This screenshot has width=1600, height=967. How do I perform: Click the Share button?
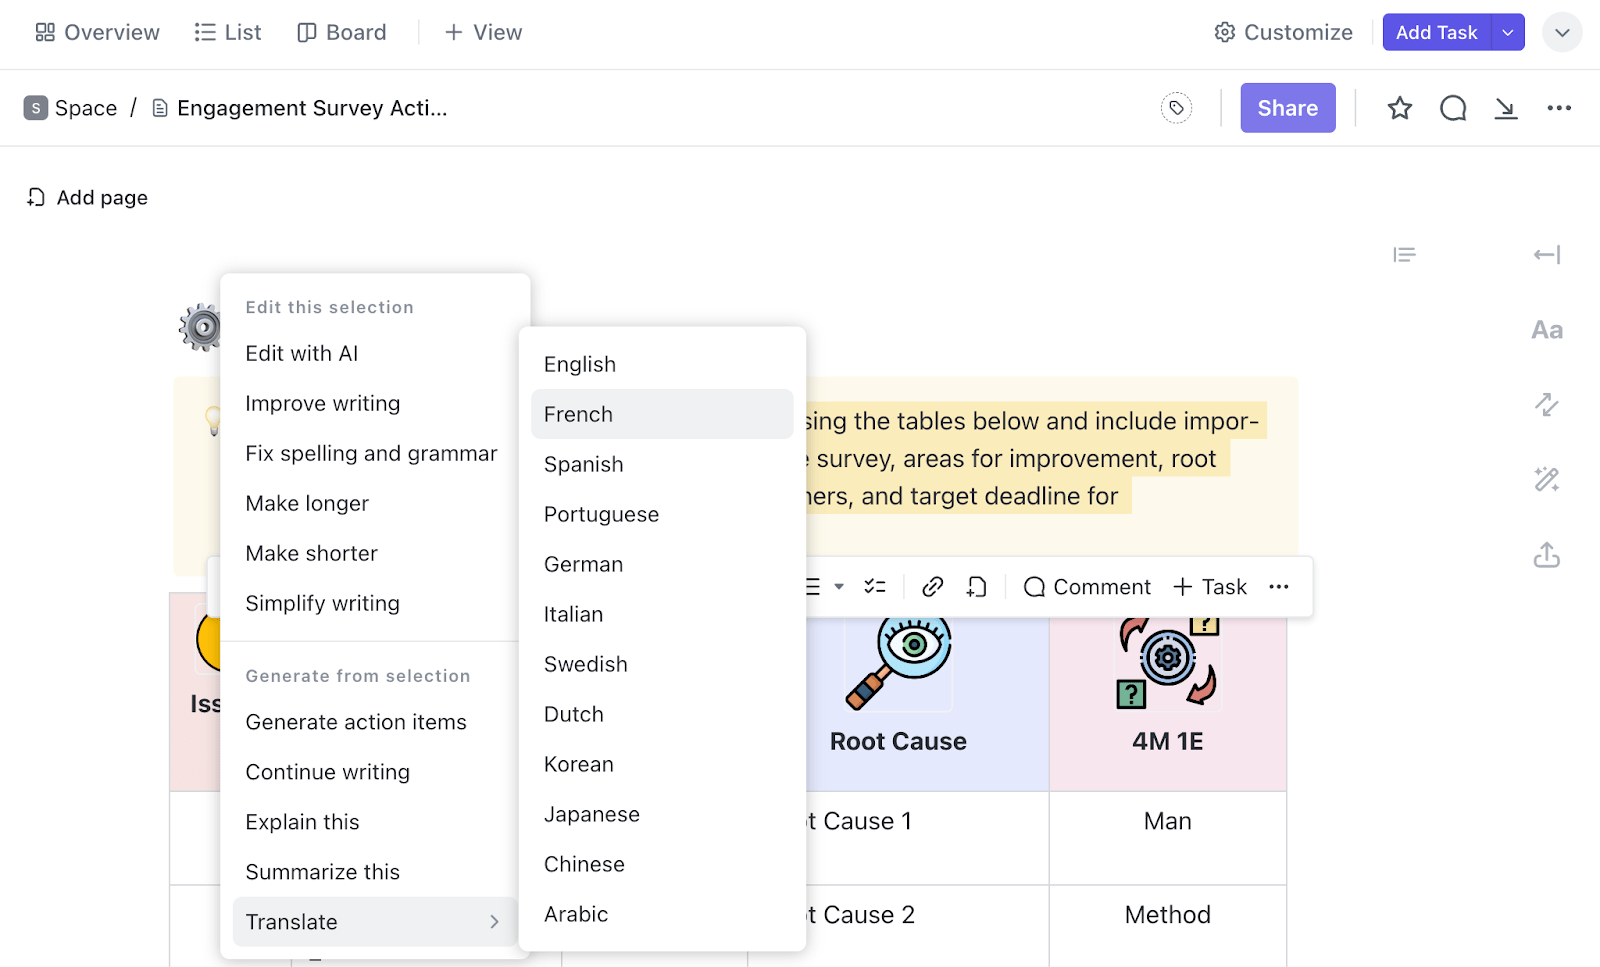[1287, 107]
